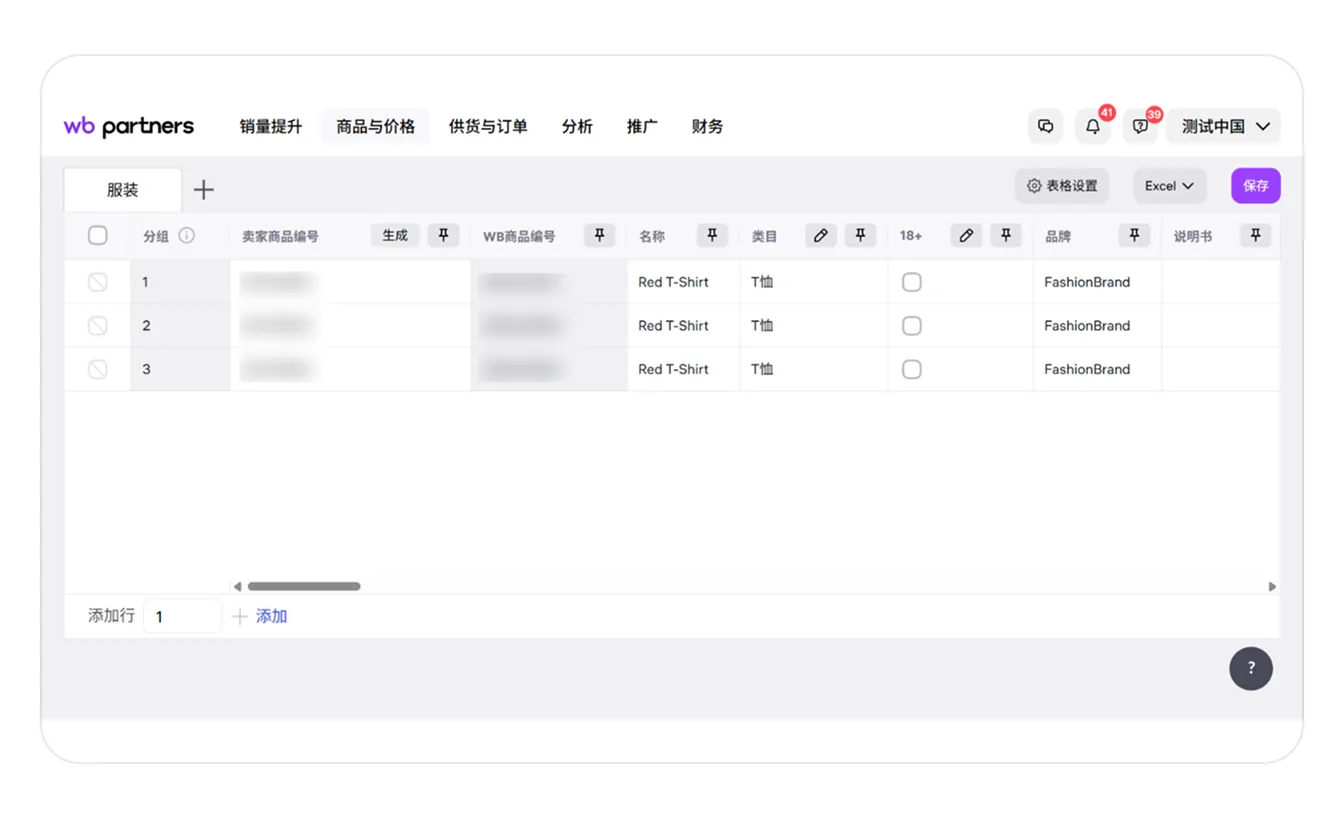Click the horizontal scrollbar thumb
The image size is (1344, 818).
(304, 586)
